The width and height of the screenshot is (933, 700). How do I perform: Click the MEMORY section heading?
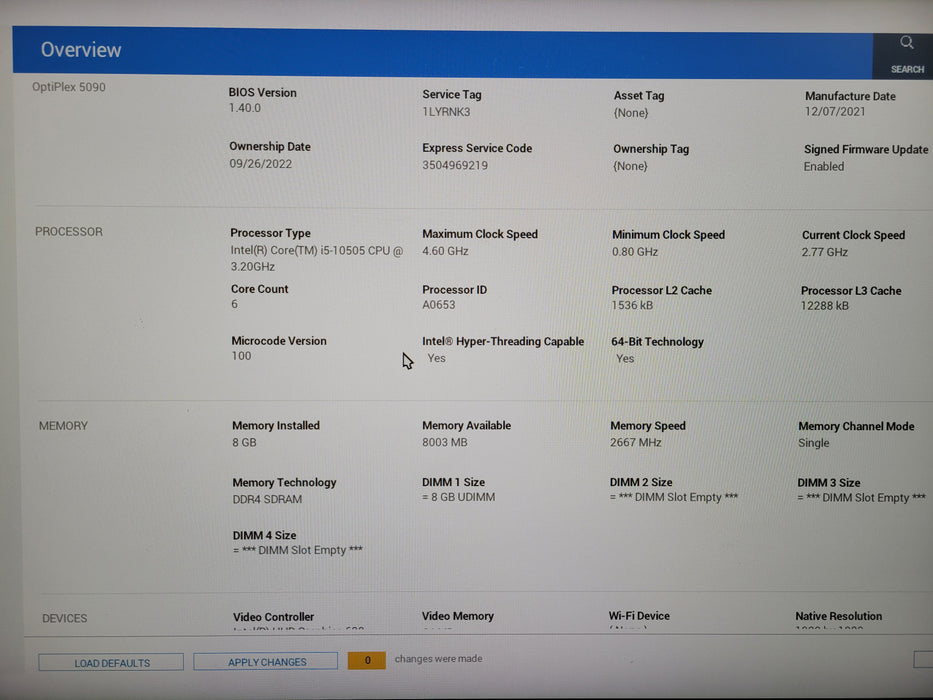tap(63, 426)
